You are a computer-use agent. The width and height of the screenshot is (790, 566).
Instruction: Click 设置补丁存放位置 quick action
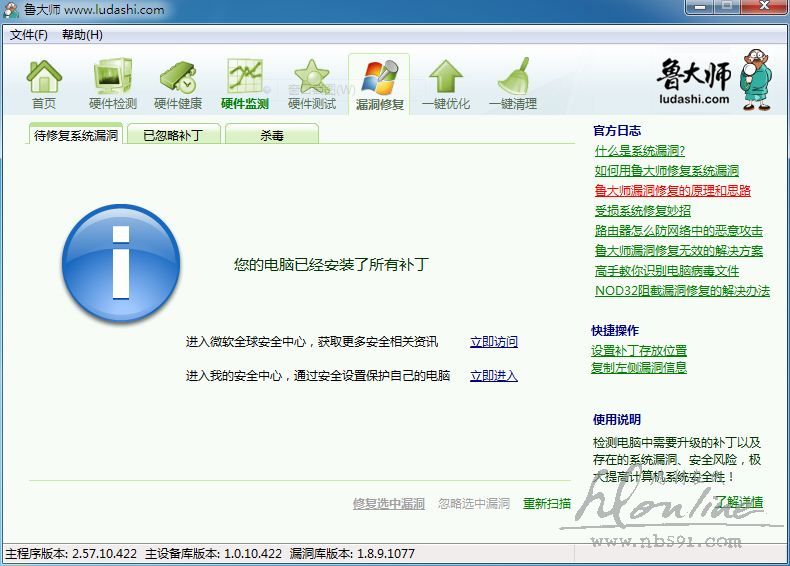(638, 351)
